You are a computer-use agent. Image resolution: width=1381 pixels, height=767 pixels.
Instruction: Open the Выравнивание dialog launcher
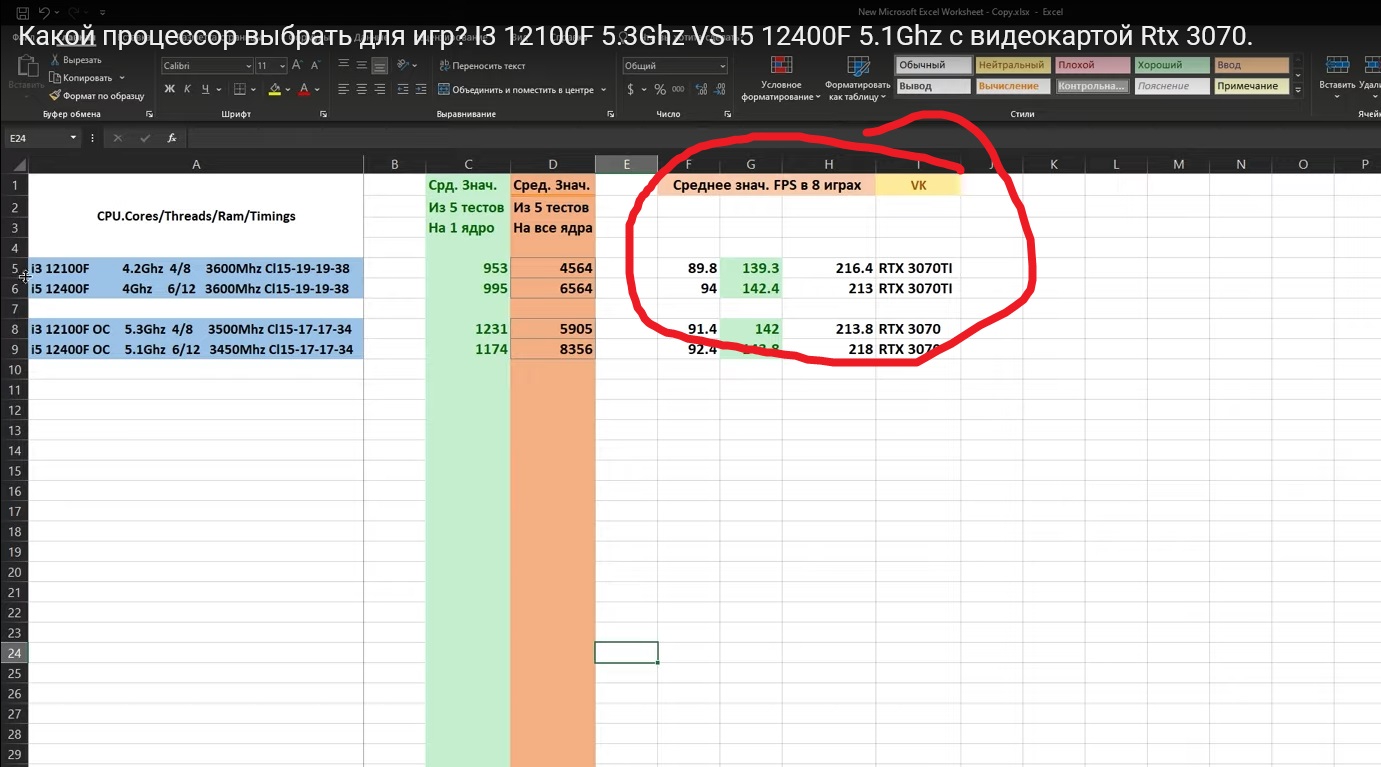(610, 115)
